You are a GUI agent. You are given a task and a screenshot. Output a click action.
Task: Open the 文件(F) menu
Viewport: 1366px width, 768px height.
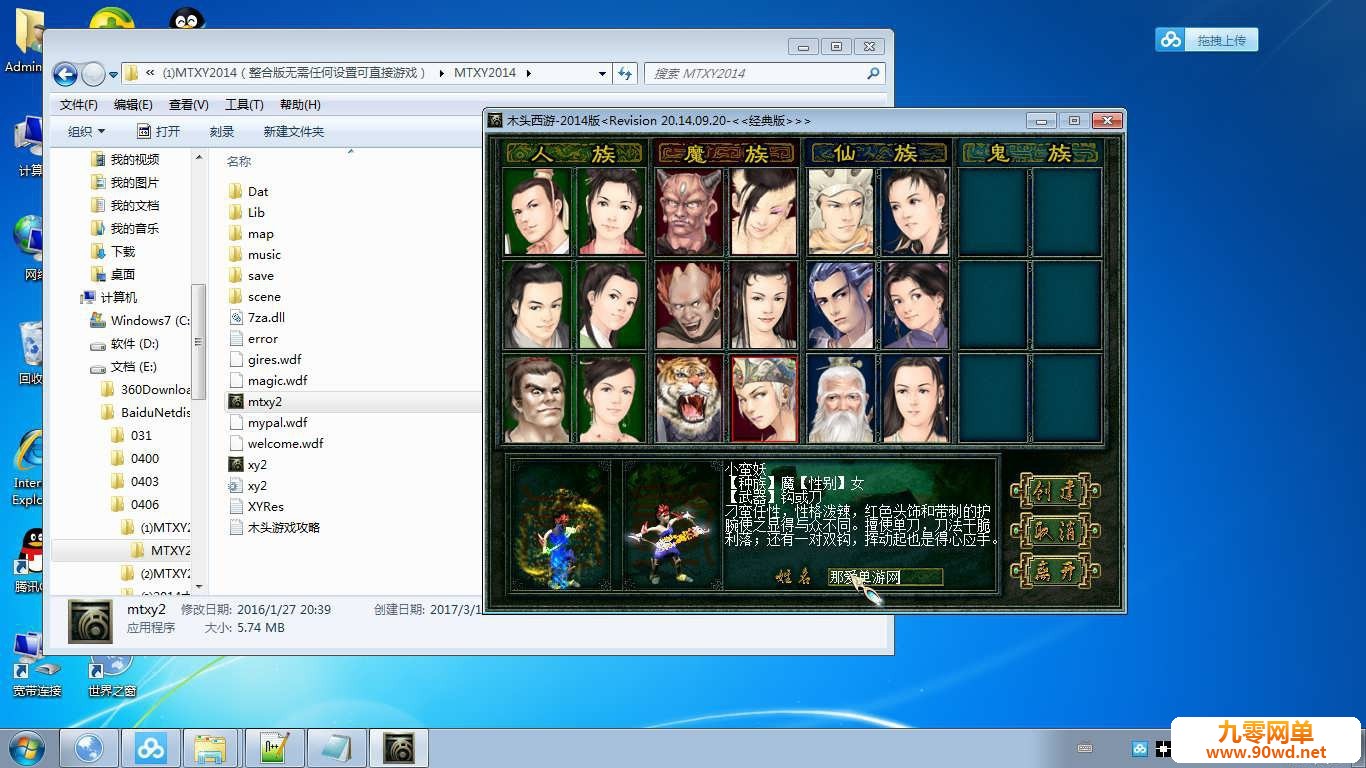click(x=79, y=104)
